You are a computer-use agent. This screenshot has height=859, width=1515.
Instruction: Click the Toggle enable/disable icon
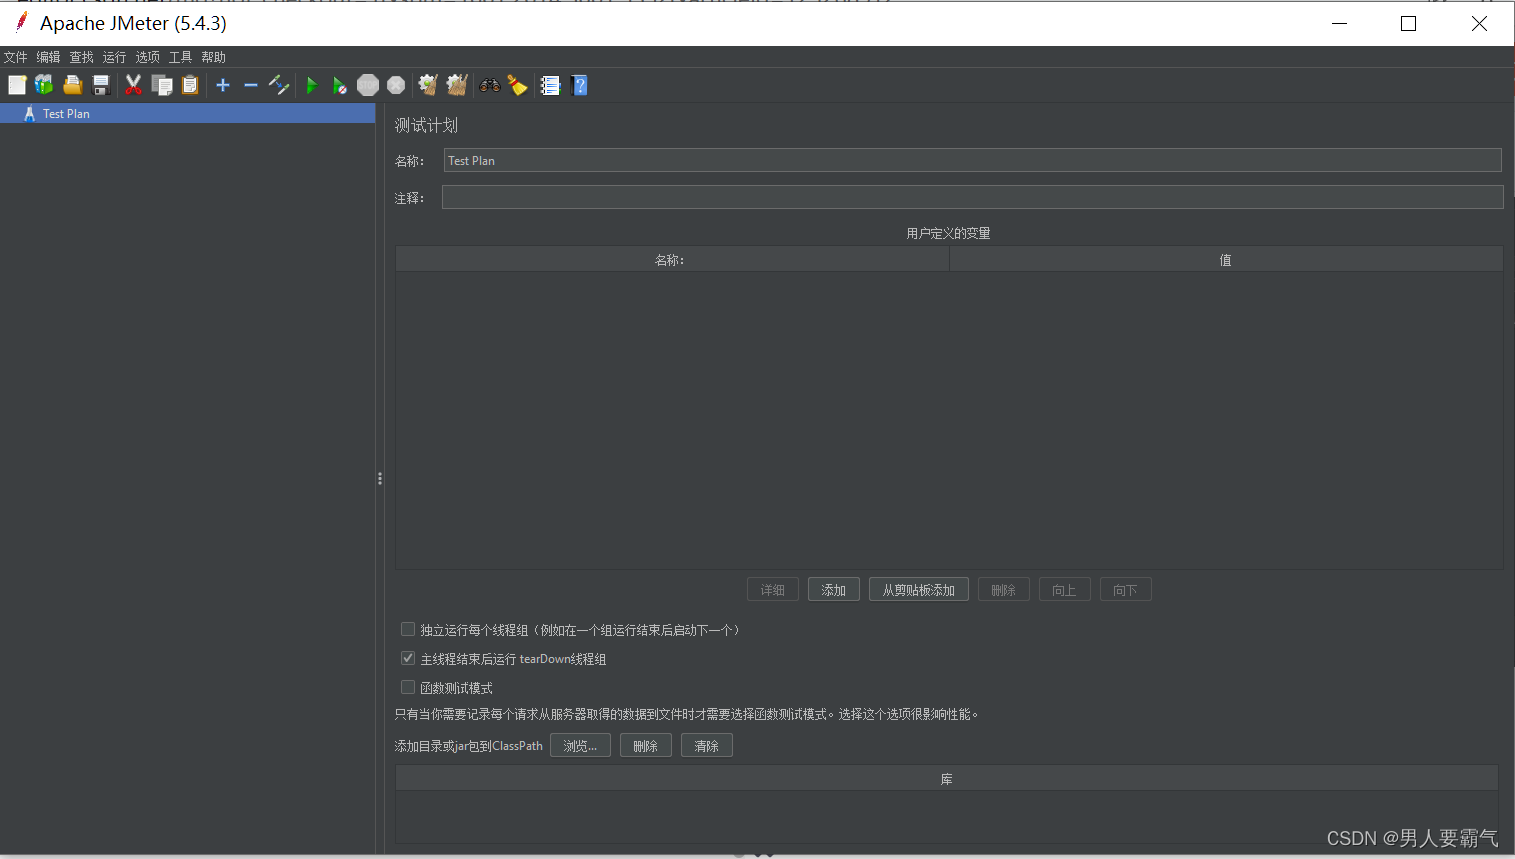[x=279, y=86]
